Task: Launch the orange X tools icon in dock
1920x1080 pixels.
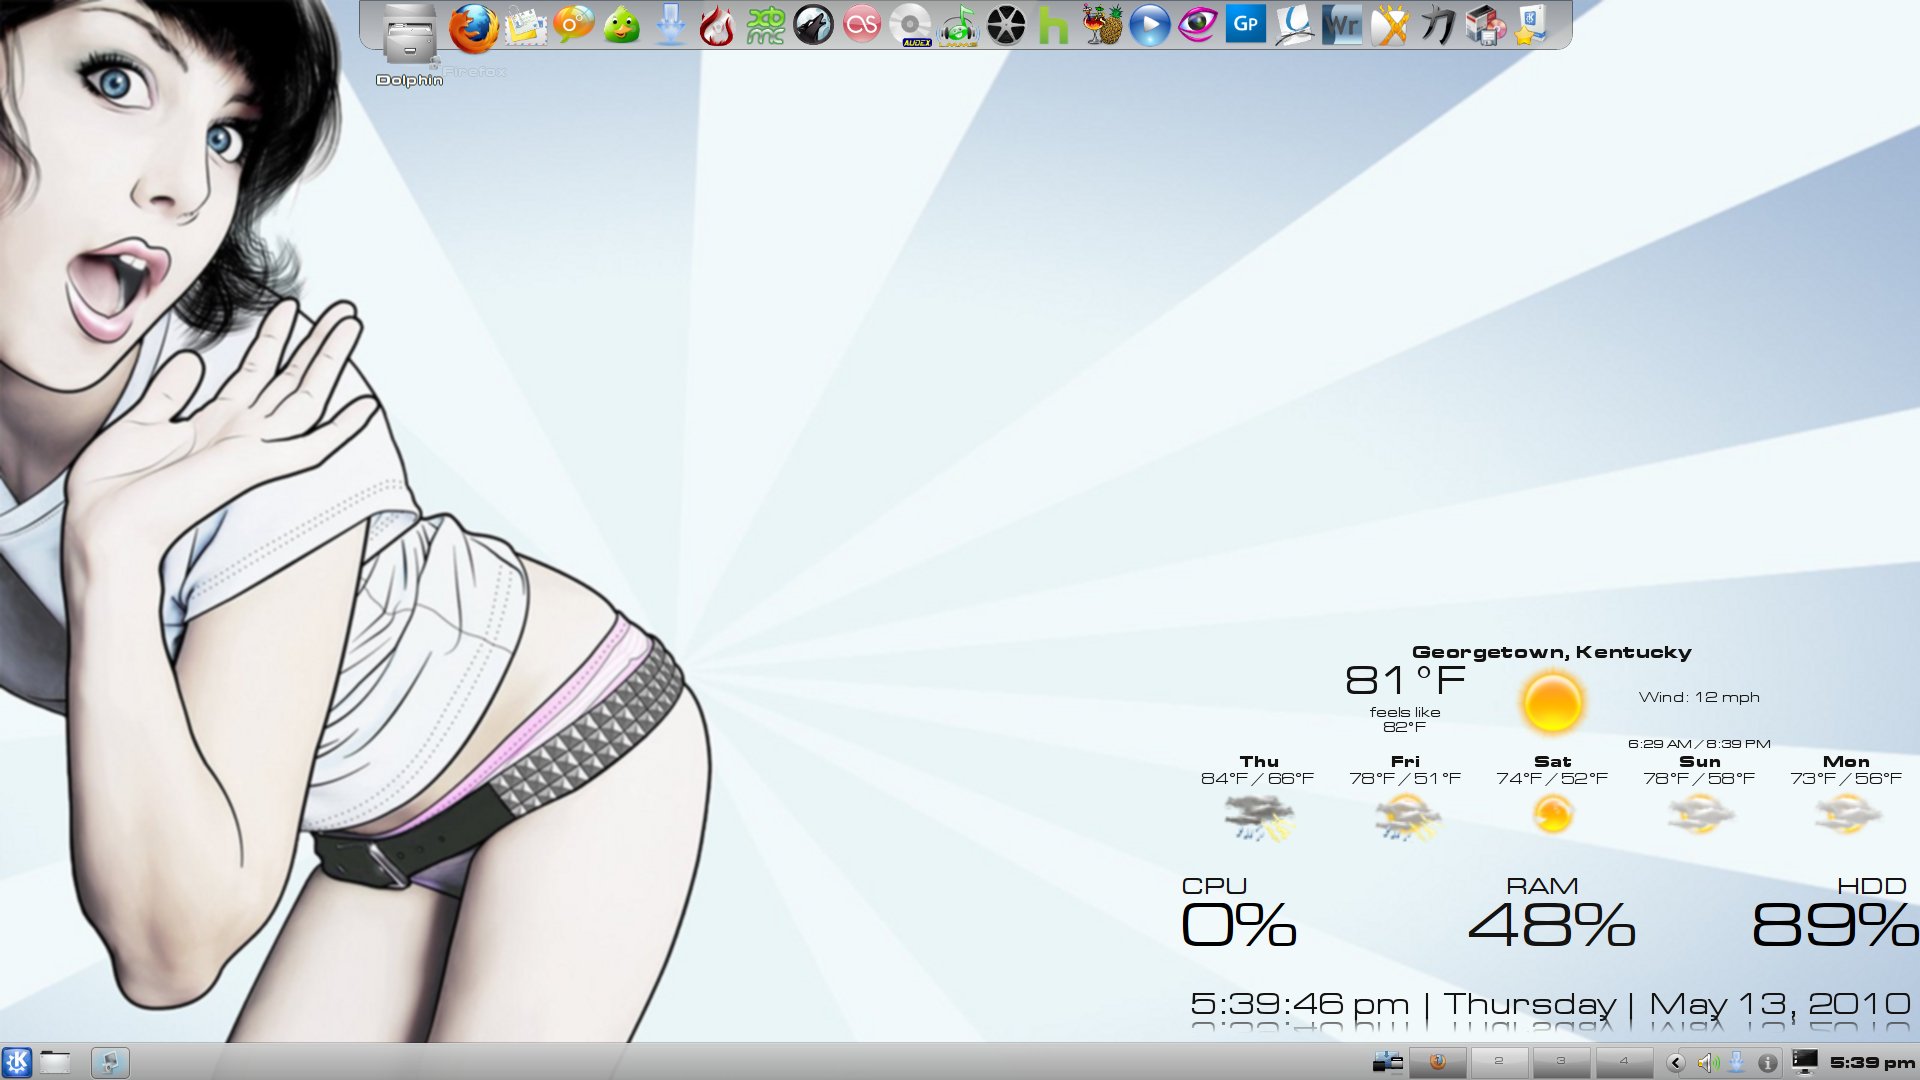Action: click(x=1389, y=25)
